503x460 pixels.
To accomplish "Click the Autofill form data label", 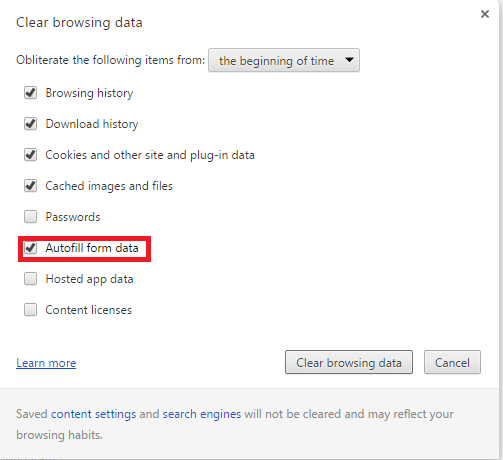I will (x=92, y=248).
